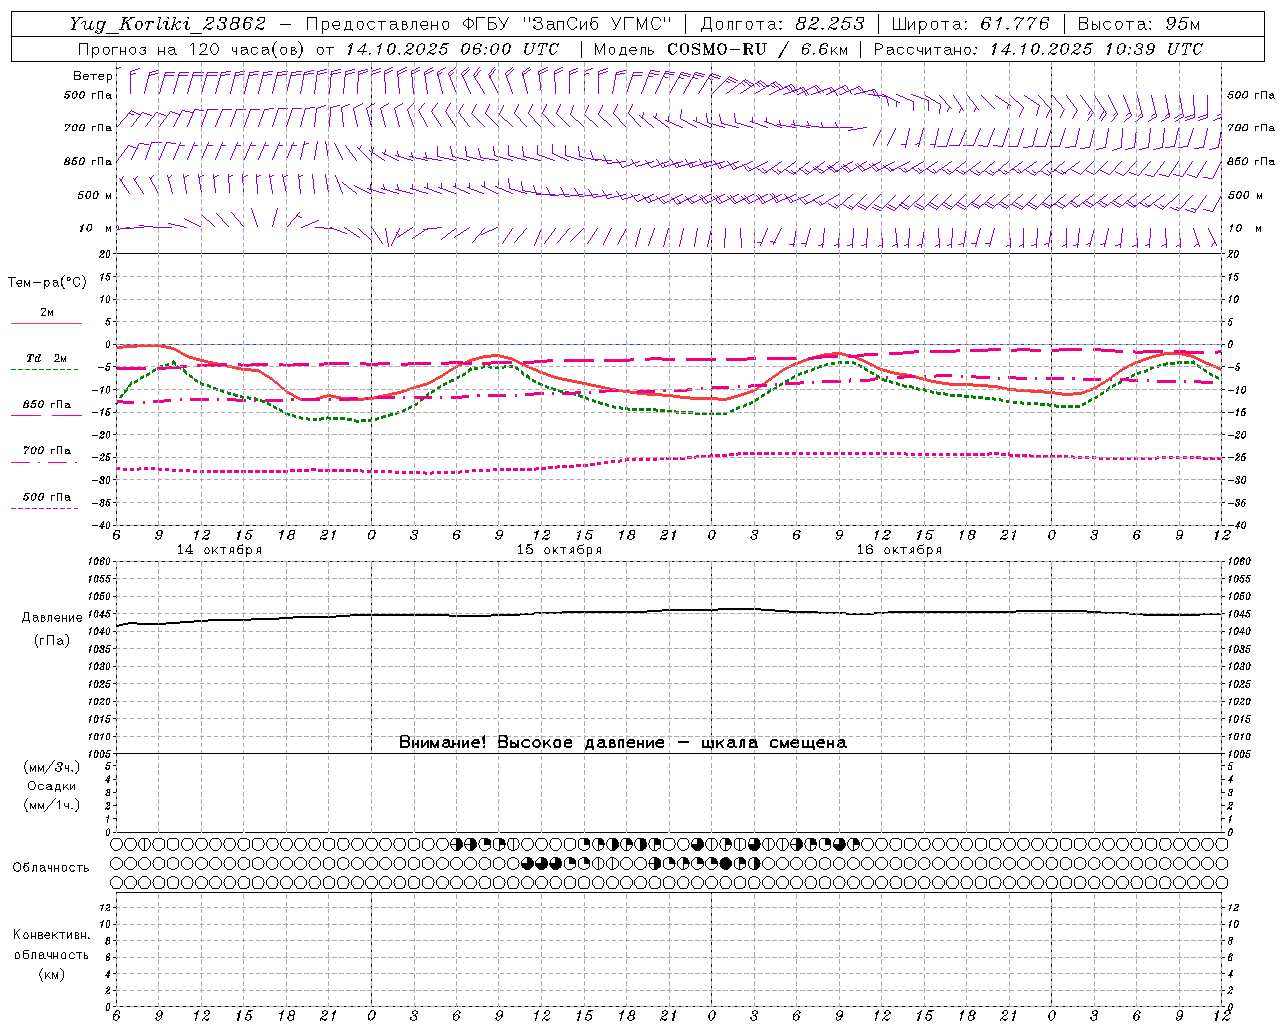The height and width of the screenshot is (1024, 1280).
Task: Click the Тем-ра(°C) temperature panel label
Action: point(47,283)
